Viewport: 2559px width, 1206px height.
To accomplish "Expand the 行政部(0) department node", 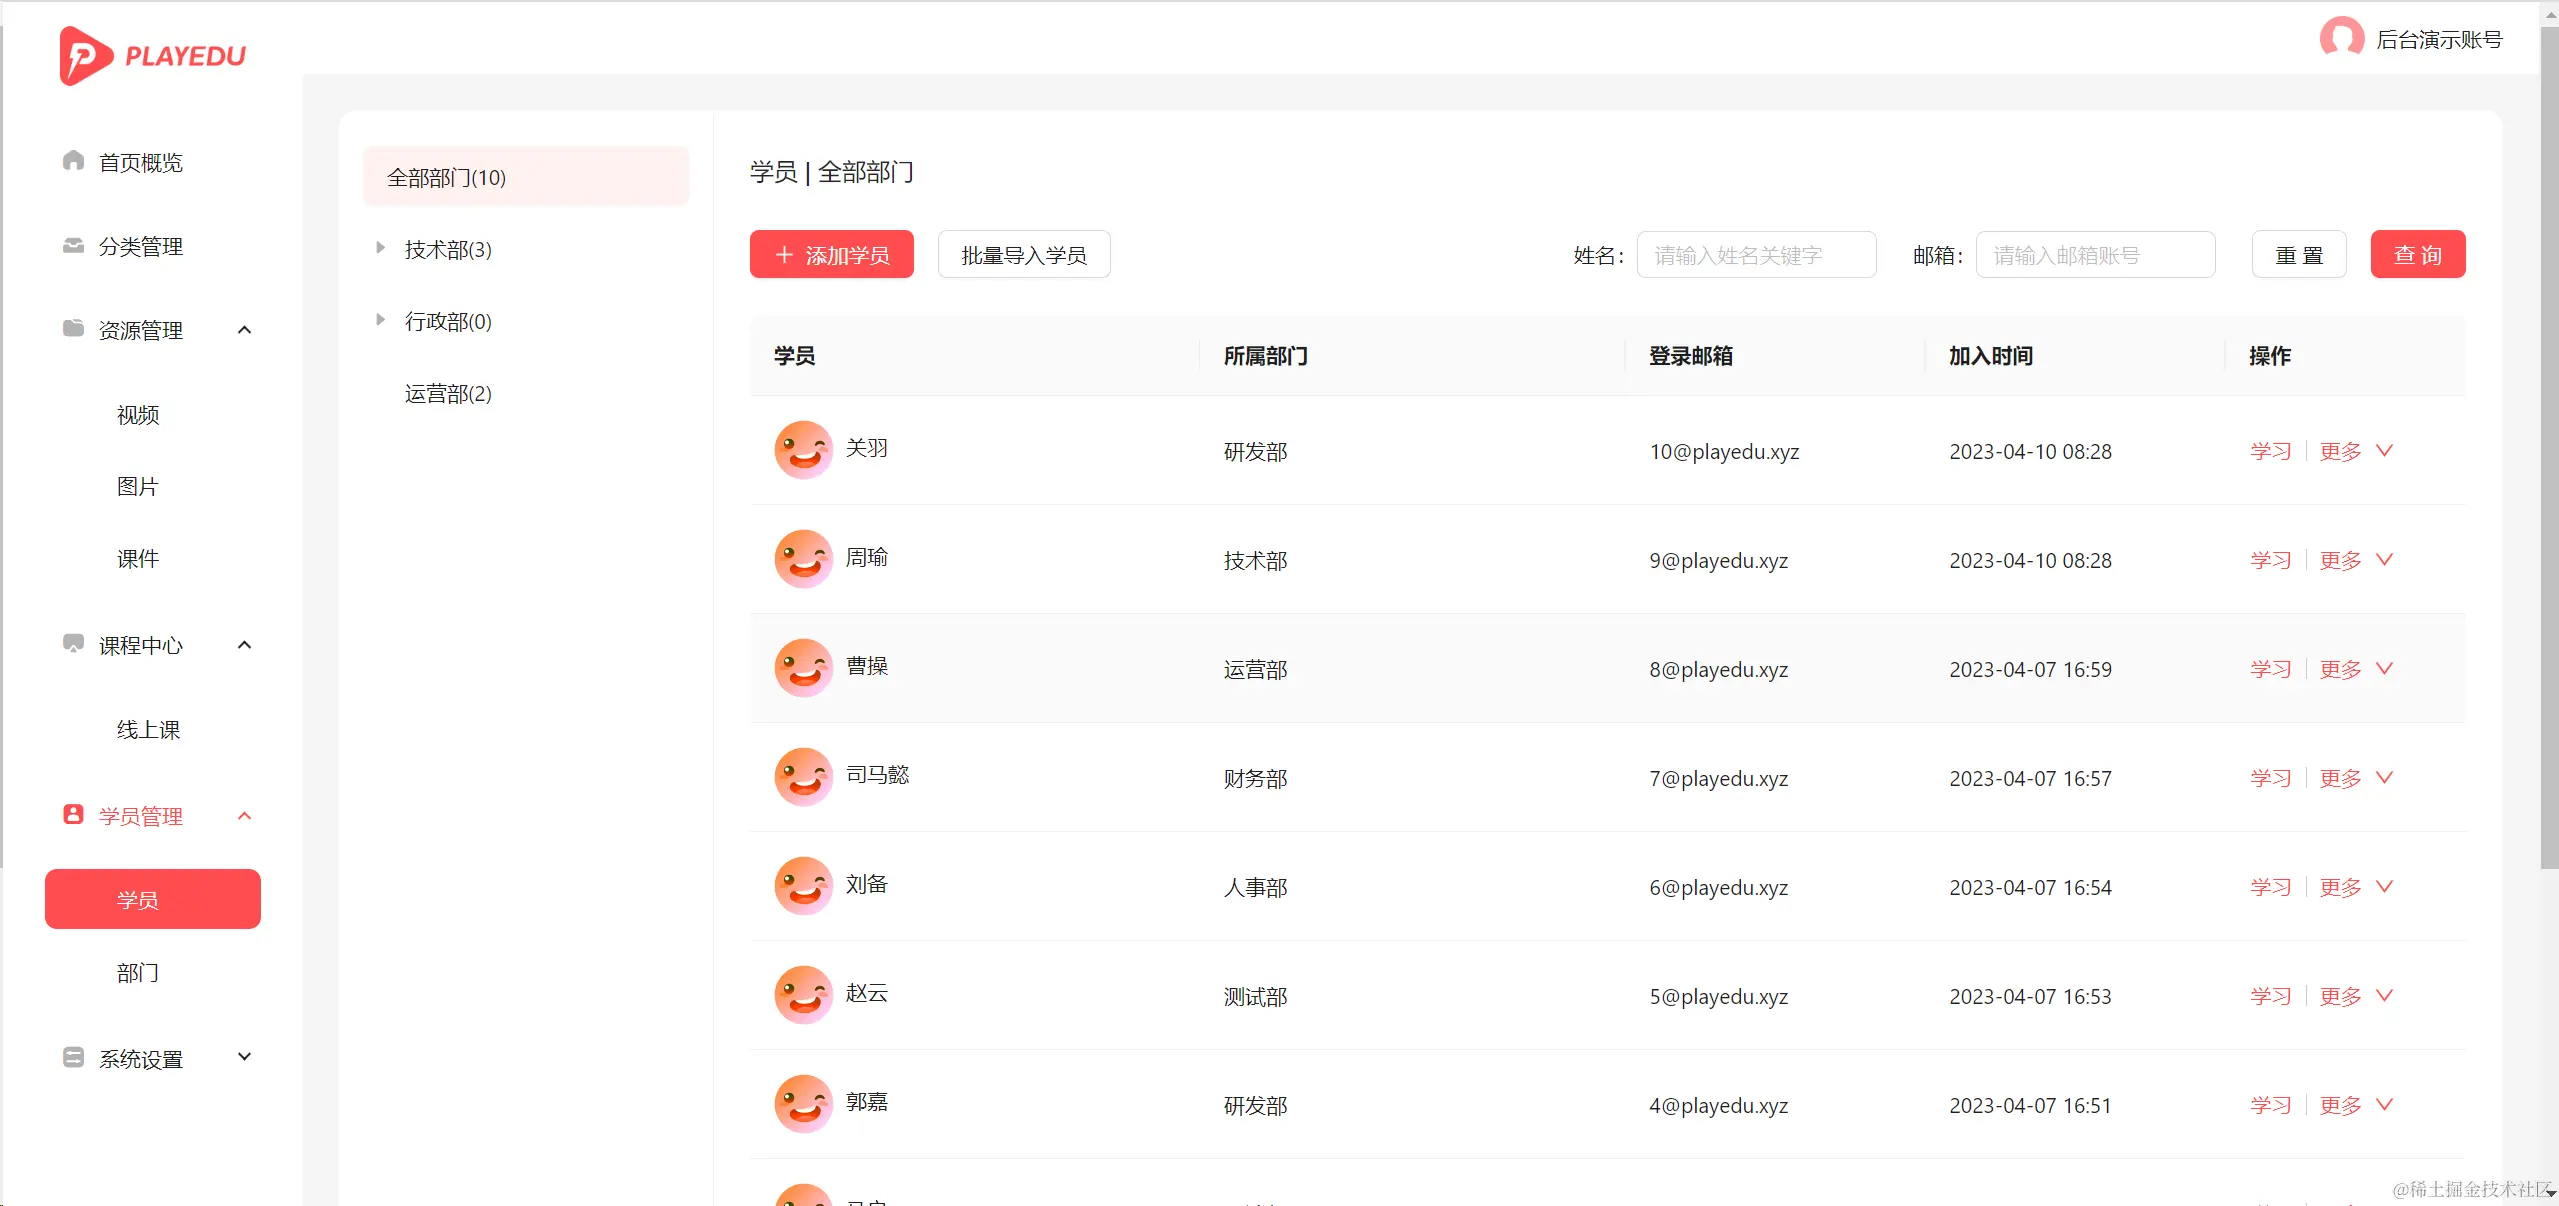I will click(380, 320).
